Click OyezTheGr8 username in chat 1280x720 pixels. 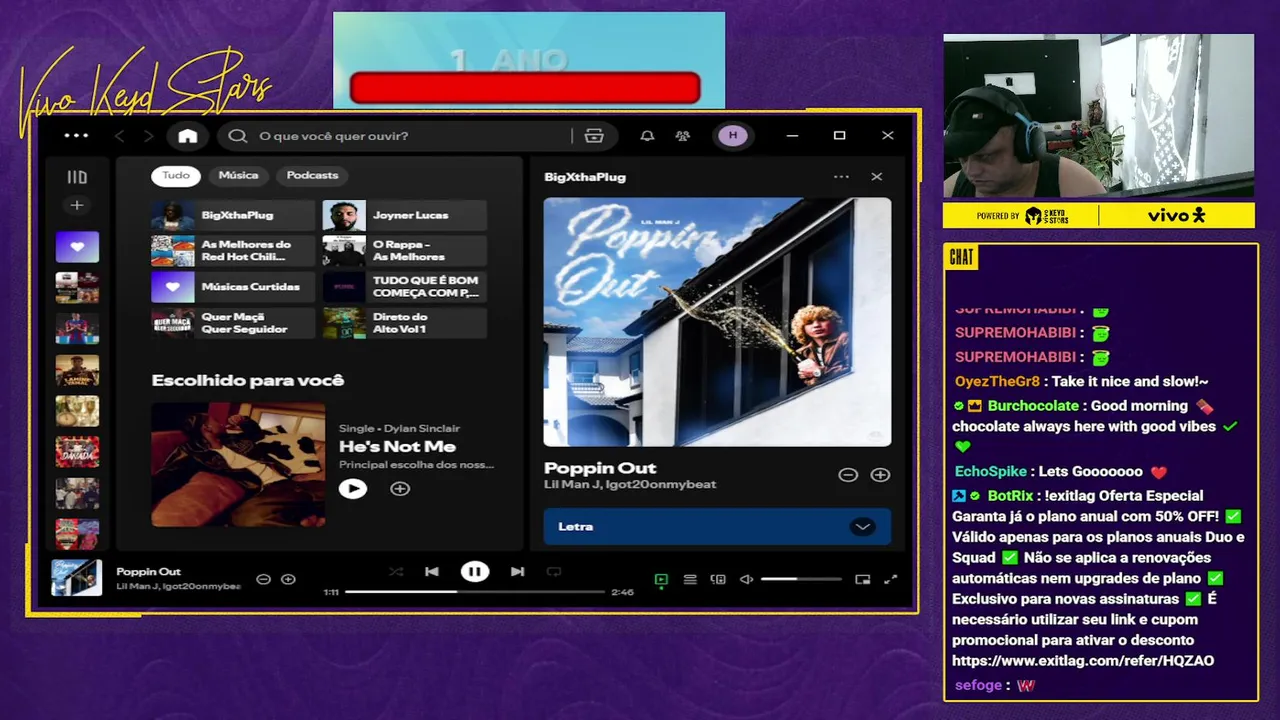tap(997, 382)
